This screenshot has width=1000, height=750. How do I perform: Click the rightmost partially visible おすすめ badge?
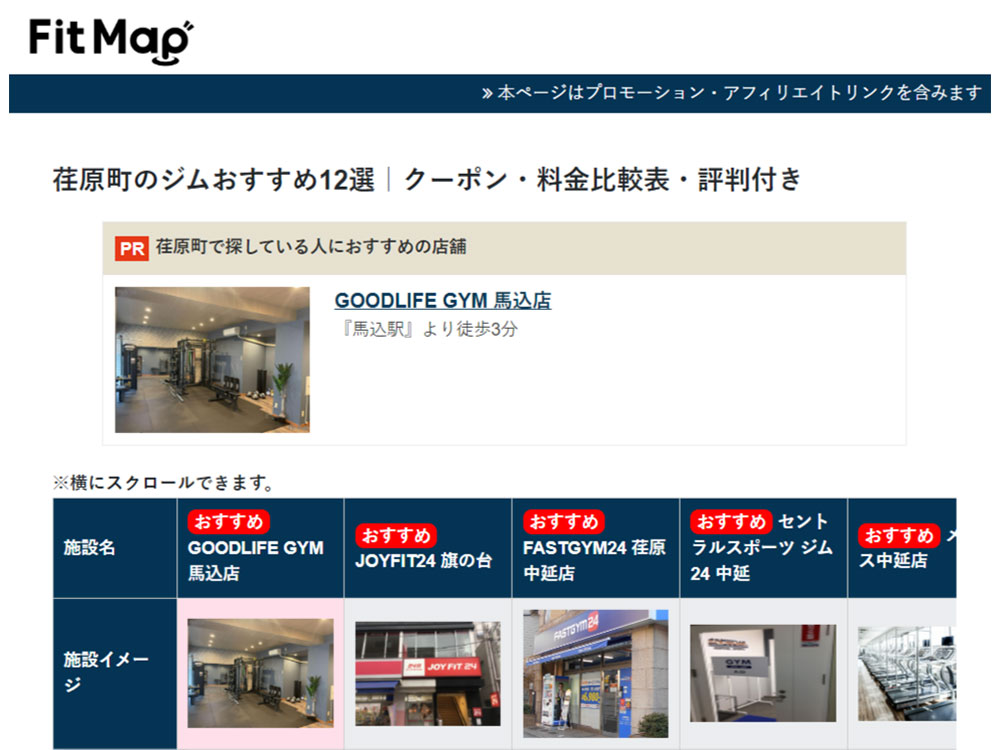pos(898,534)
